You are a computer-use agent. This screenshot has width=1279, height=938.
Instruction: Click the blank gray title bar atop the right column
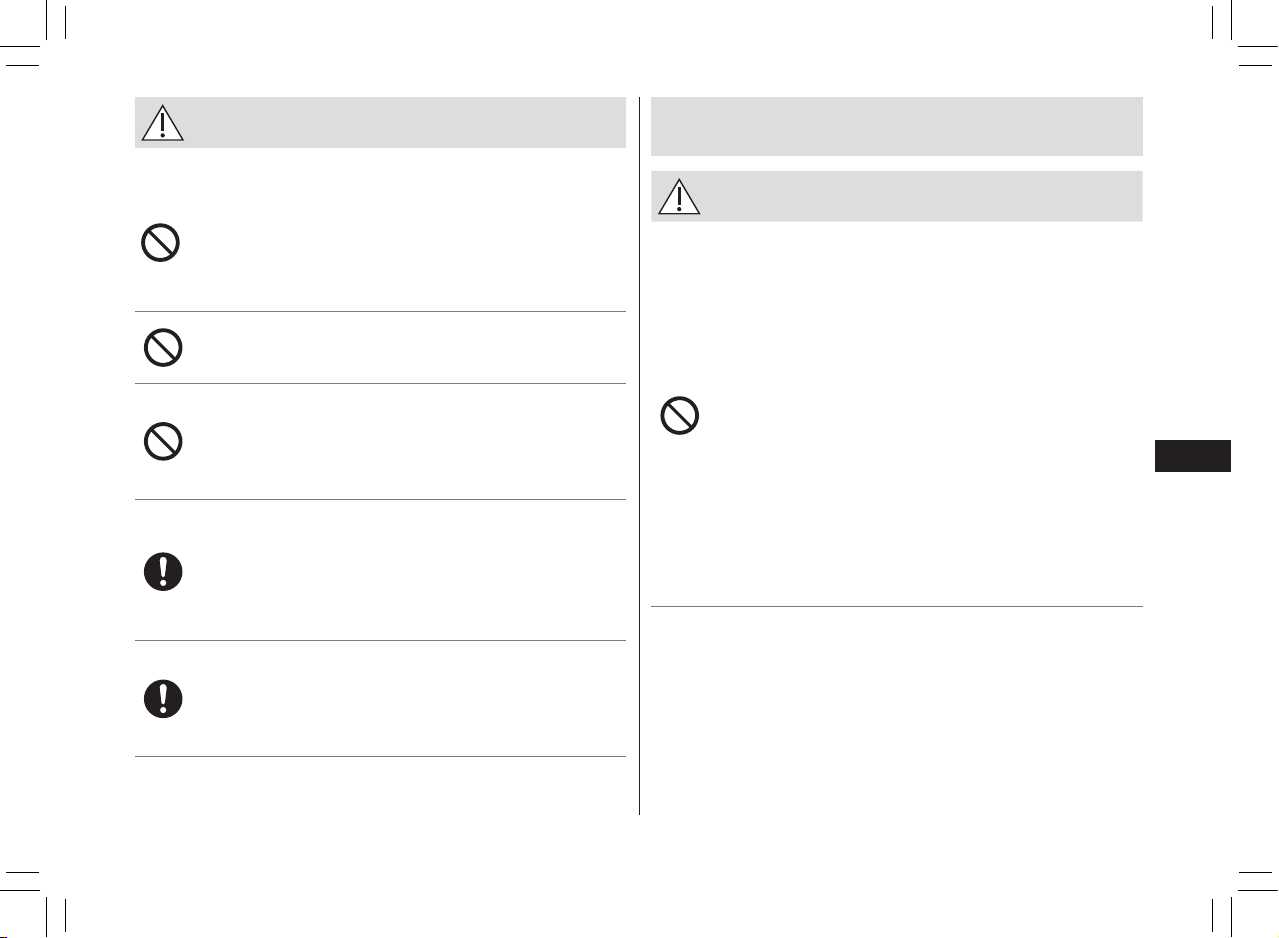pyautogui.click(x=896, y=126)
